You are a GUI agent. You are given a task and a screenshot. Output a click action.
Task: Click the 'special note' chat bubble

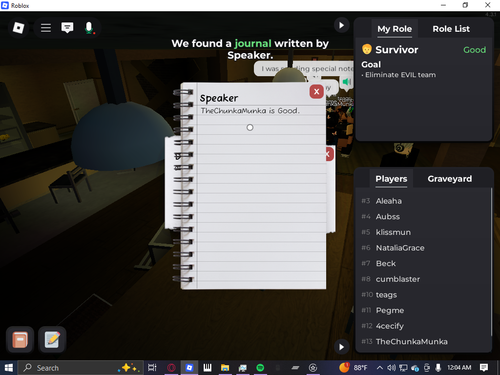(x=303, y=69)
